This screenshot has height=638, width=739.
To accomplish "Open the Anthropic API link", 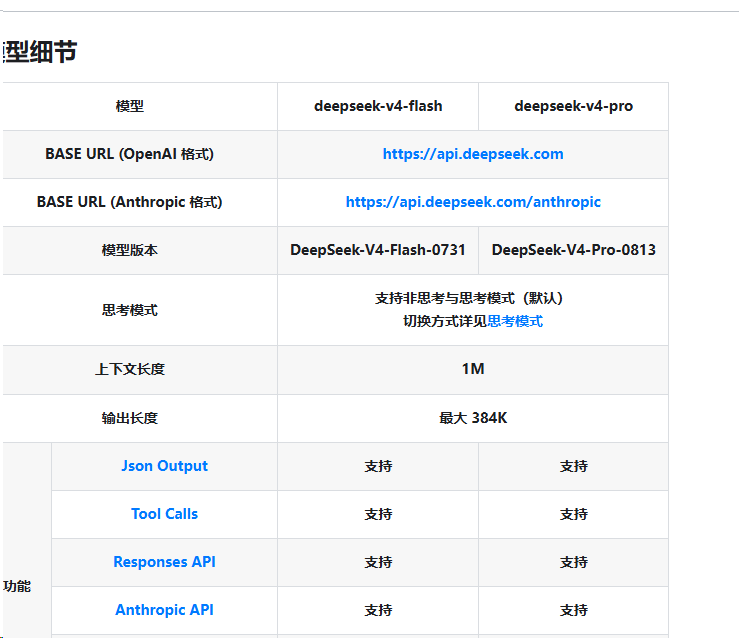I will pos(164,610).
